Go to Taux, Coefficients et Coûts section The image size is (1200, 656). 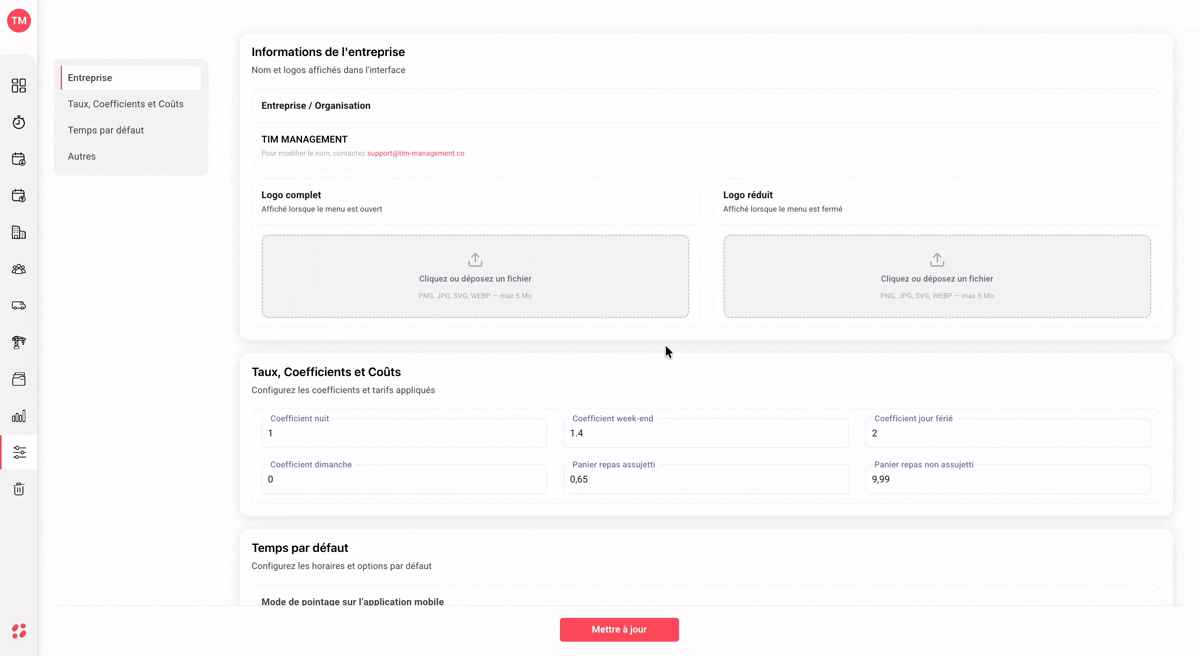(126, 104)
